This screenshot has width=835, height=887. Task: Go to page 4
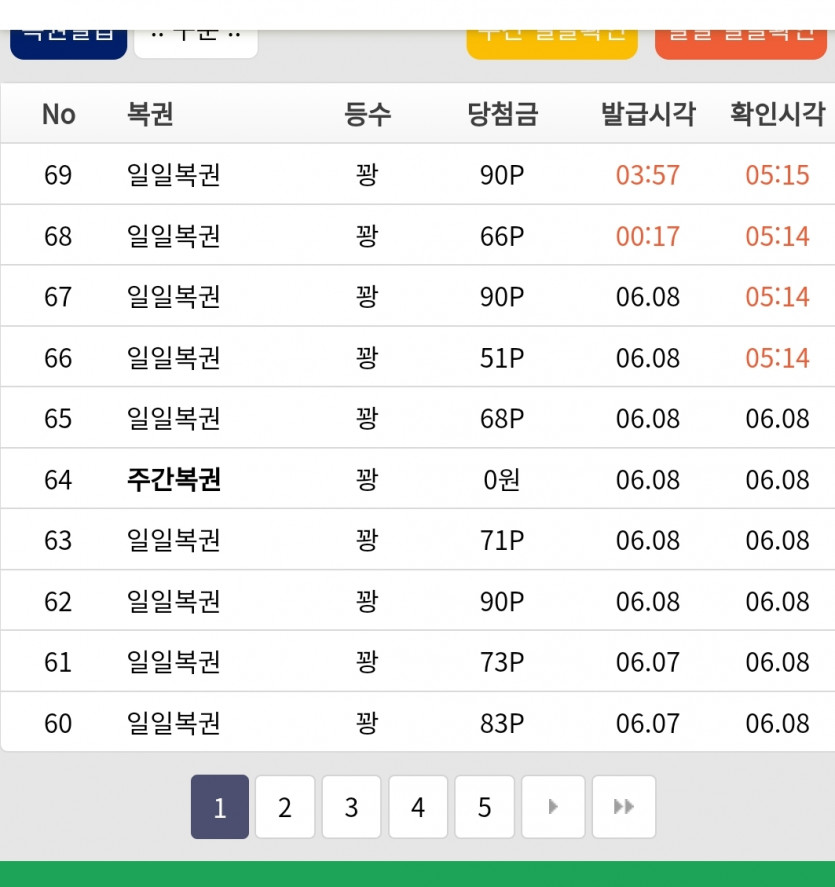pyautogui.click(x=418, y=807)
